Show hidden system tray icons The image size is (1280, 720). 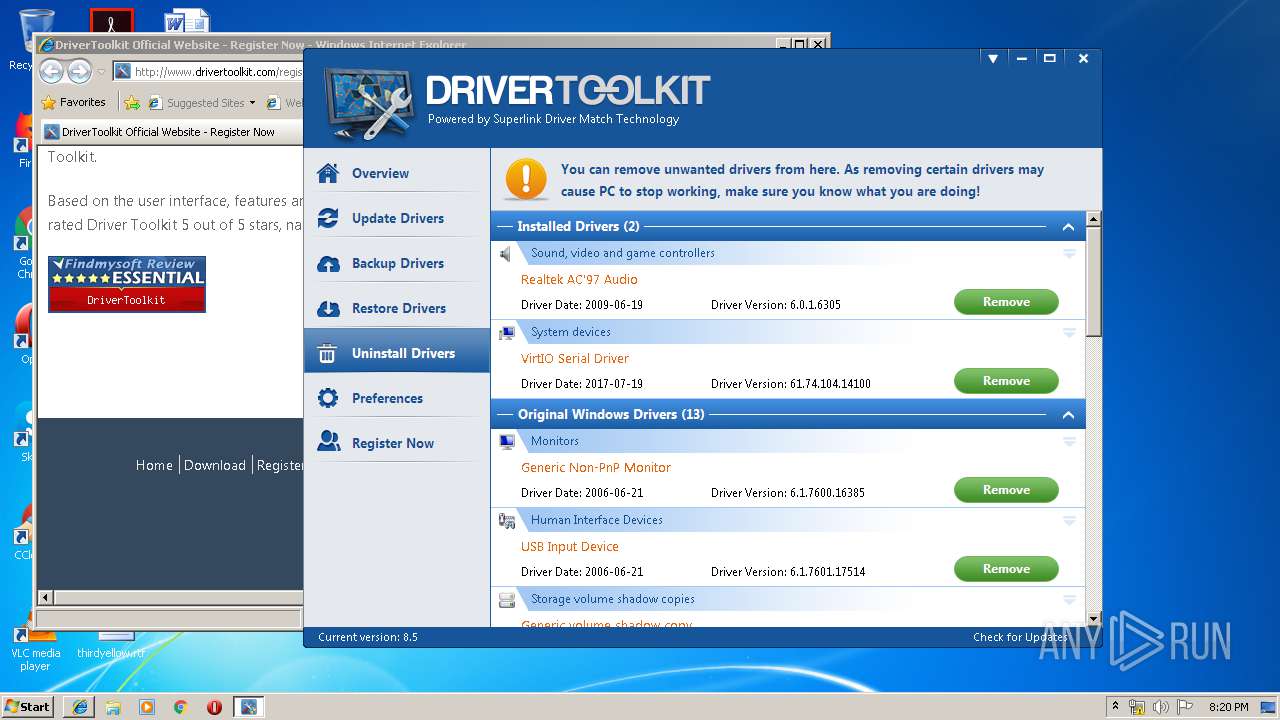[x=1114, y=707]
